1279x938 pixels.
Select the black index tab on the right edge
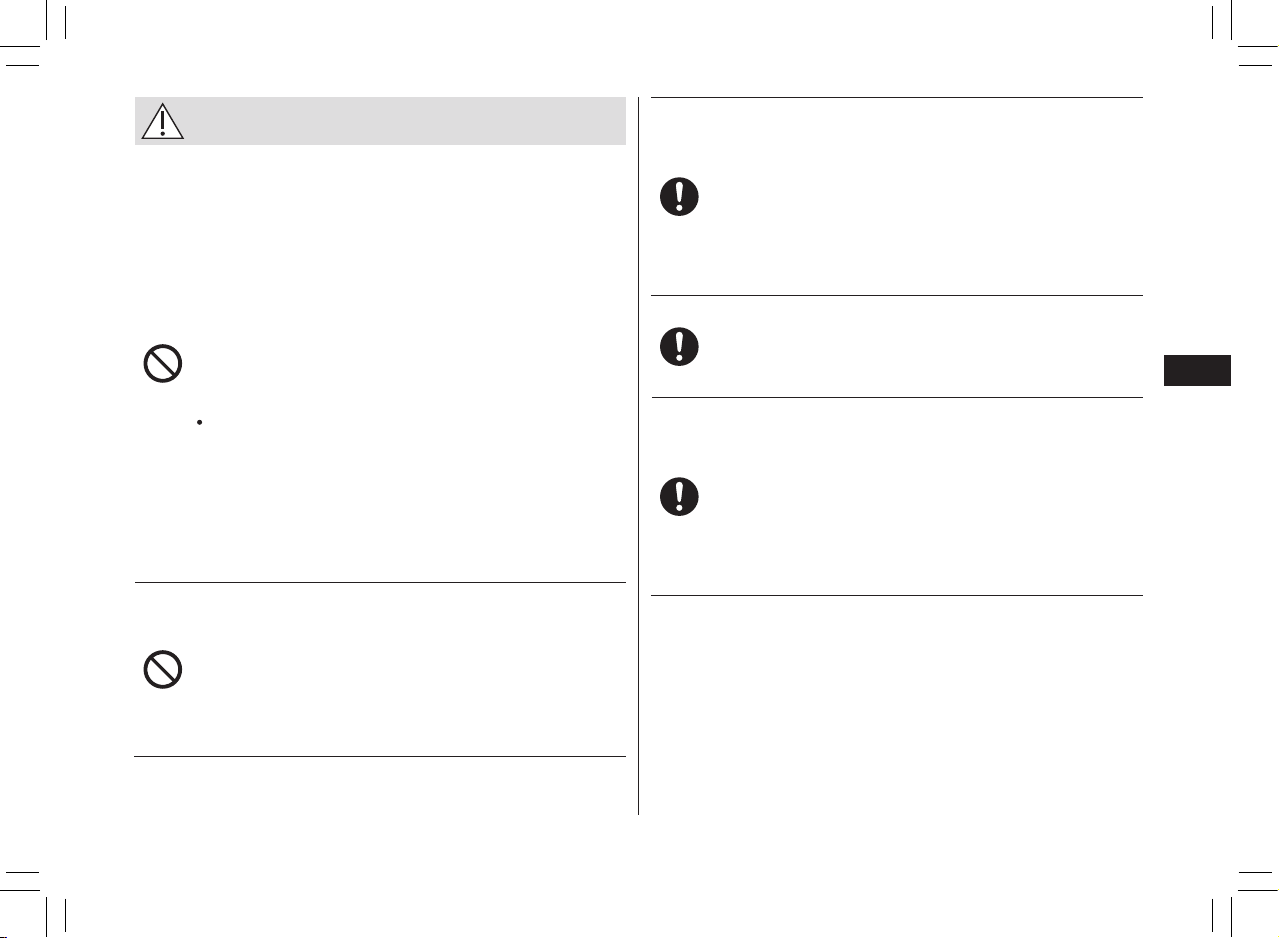(1198, 370)
